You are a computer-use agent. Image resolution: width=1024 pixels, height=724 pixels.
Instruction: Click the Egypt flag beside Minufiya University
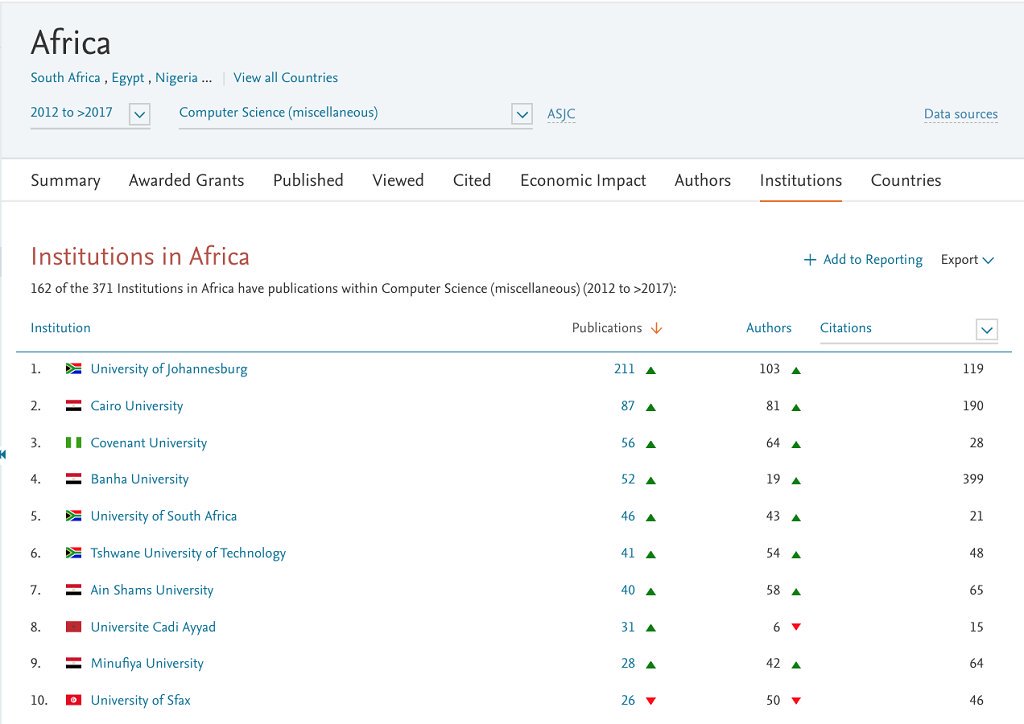[x=73, y=663]
